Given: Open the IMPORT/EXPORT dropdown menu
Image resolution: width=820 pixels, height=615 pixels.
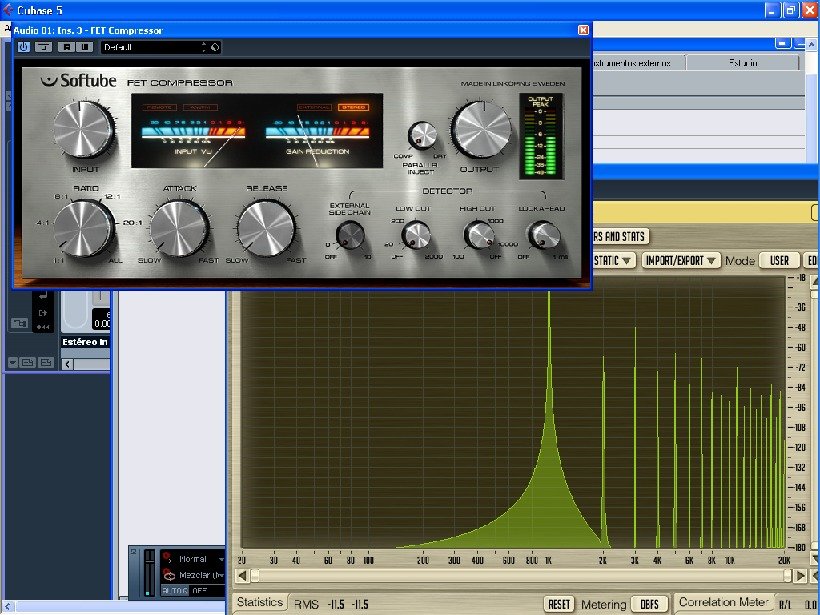Looking at the screenshot, I should click(x=681, y=260).
